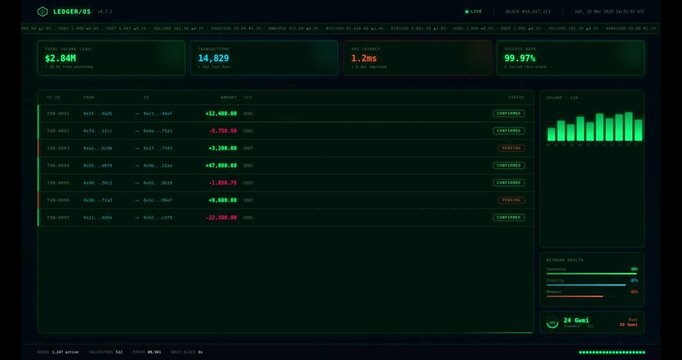682x360 pixels.
Task: Open the Success Rate 99.97% card
Action: [571, 58]
